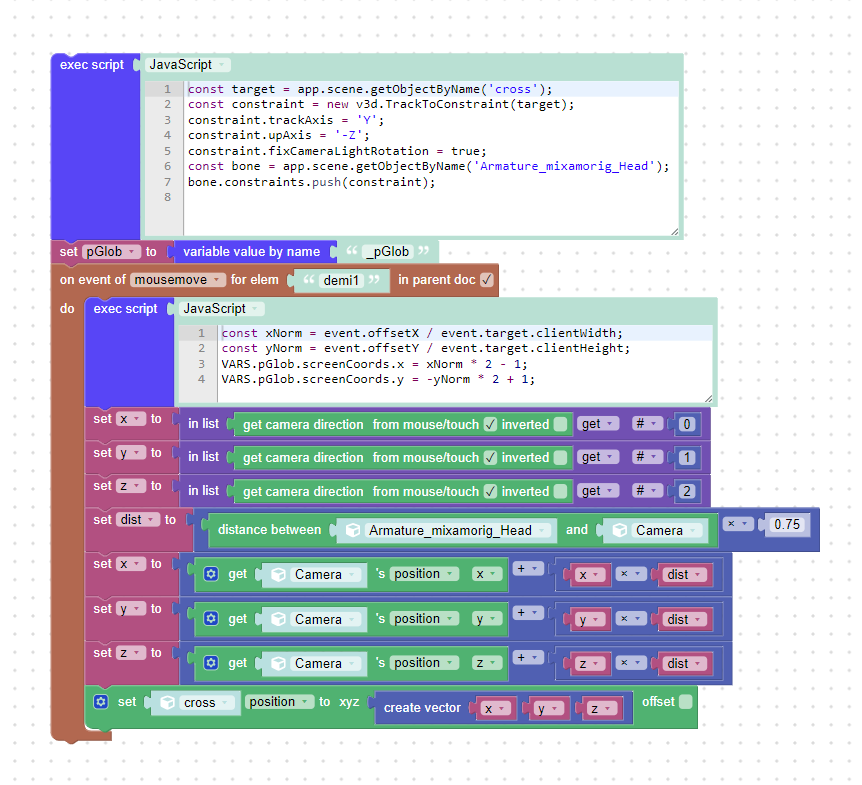This screenshot has width=862, height=785.
Task: Toggle 'inverted' checkbox in set x row
Action: pos(560,424)
